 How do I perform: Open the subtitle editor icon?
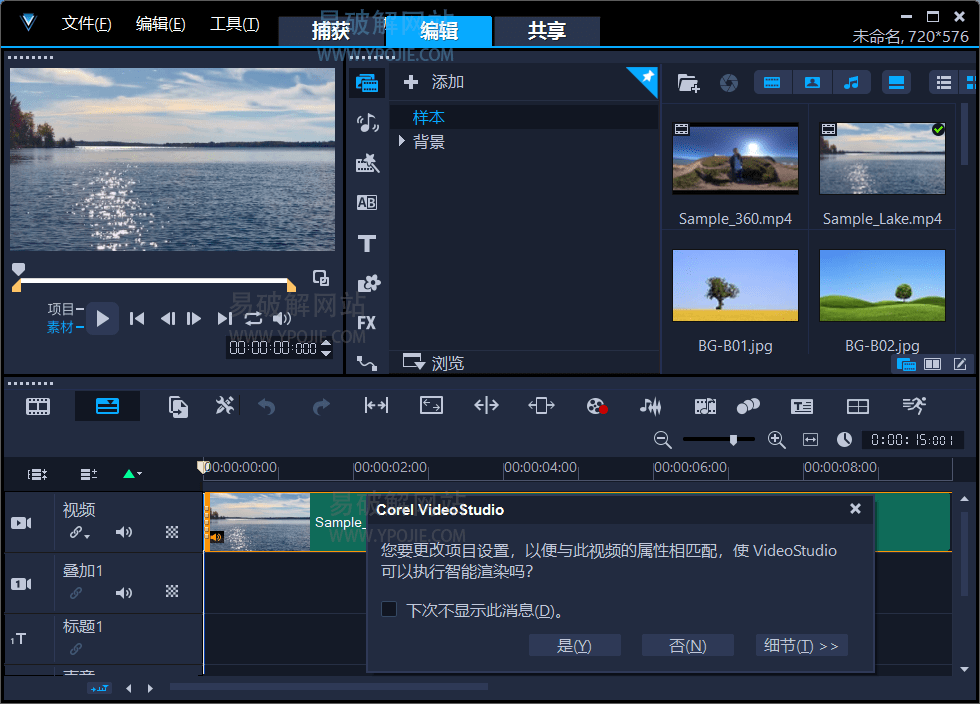click(802, 407)
